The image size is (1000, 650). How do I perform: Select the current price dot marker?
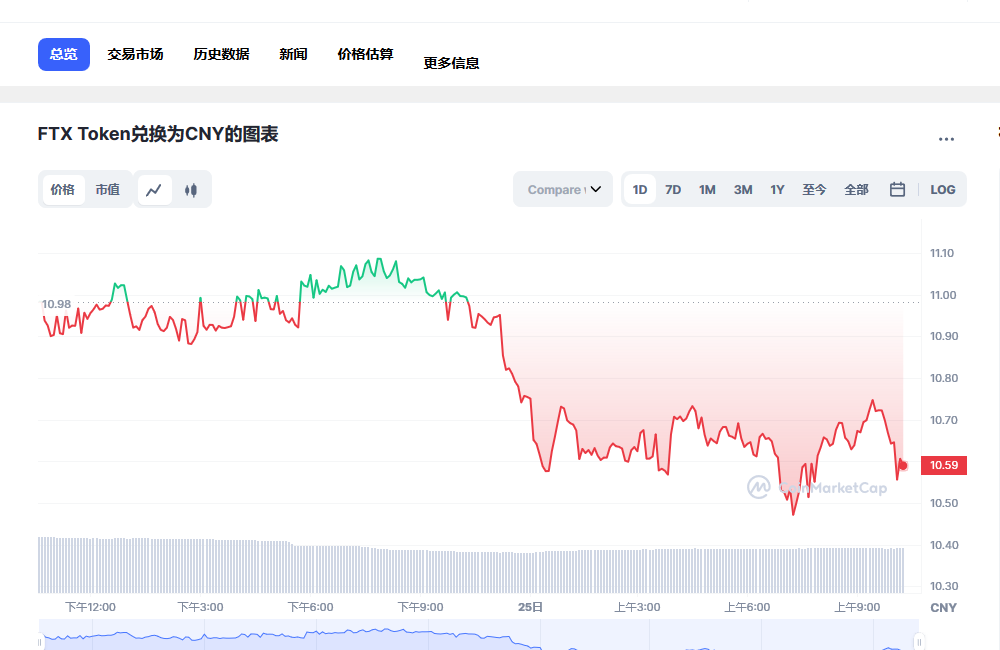coord(903,466)
